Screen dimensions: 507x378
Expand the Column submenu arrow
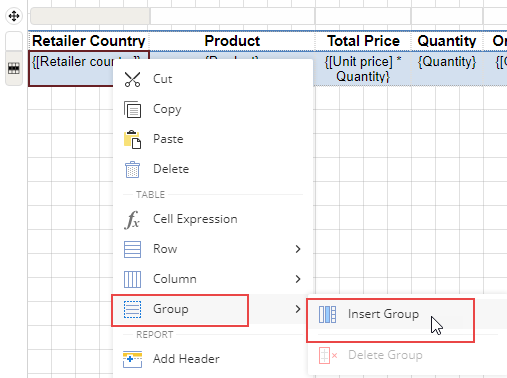click(x=298, y=279)
